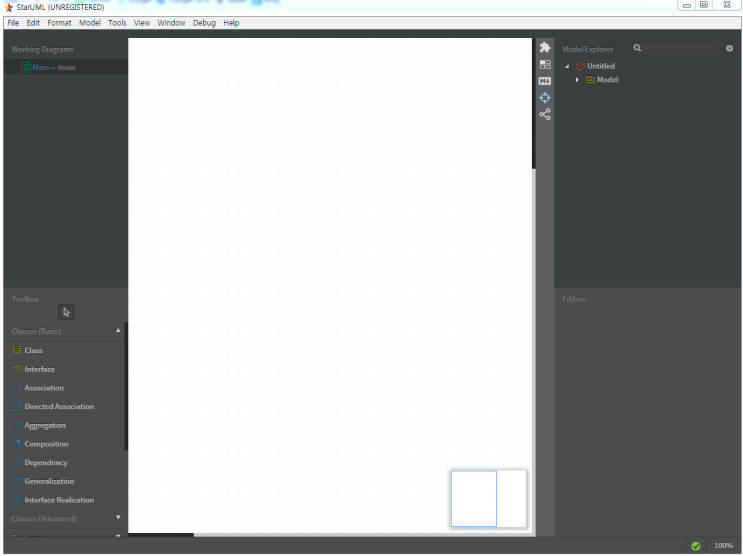Click the 100% zoom level in status bar
Image resolution: width=743 pixels, height=556 pixels.
(723, 546)
